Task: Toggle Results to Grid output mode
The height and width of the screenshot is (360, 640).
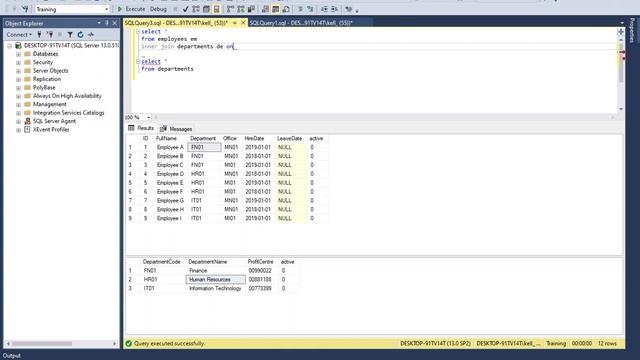Action: (x=276, y=9)
